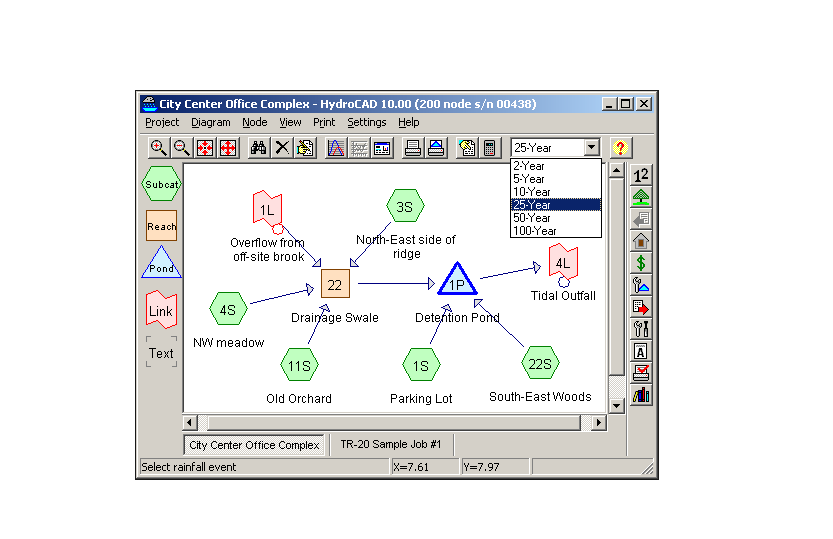Choose 5-Year from the event list
The width and height of the screenshot is (833, 539).
[556, 179]
